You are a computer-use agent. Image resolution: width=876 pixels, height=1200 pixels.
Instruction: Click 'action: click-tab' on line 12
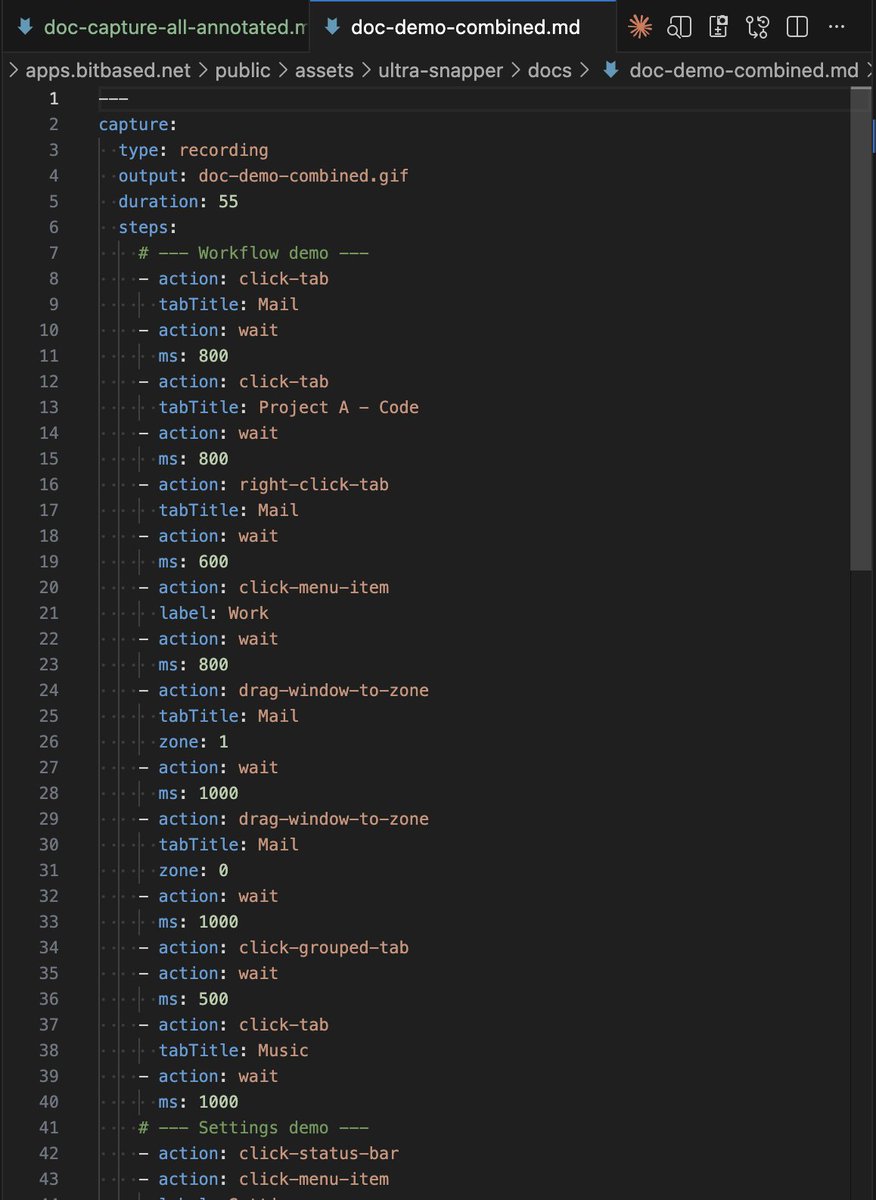click(243, 381)
